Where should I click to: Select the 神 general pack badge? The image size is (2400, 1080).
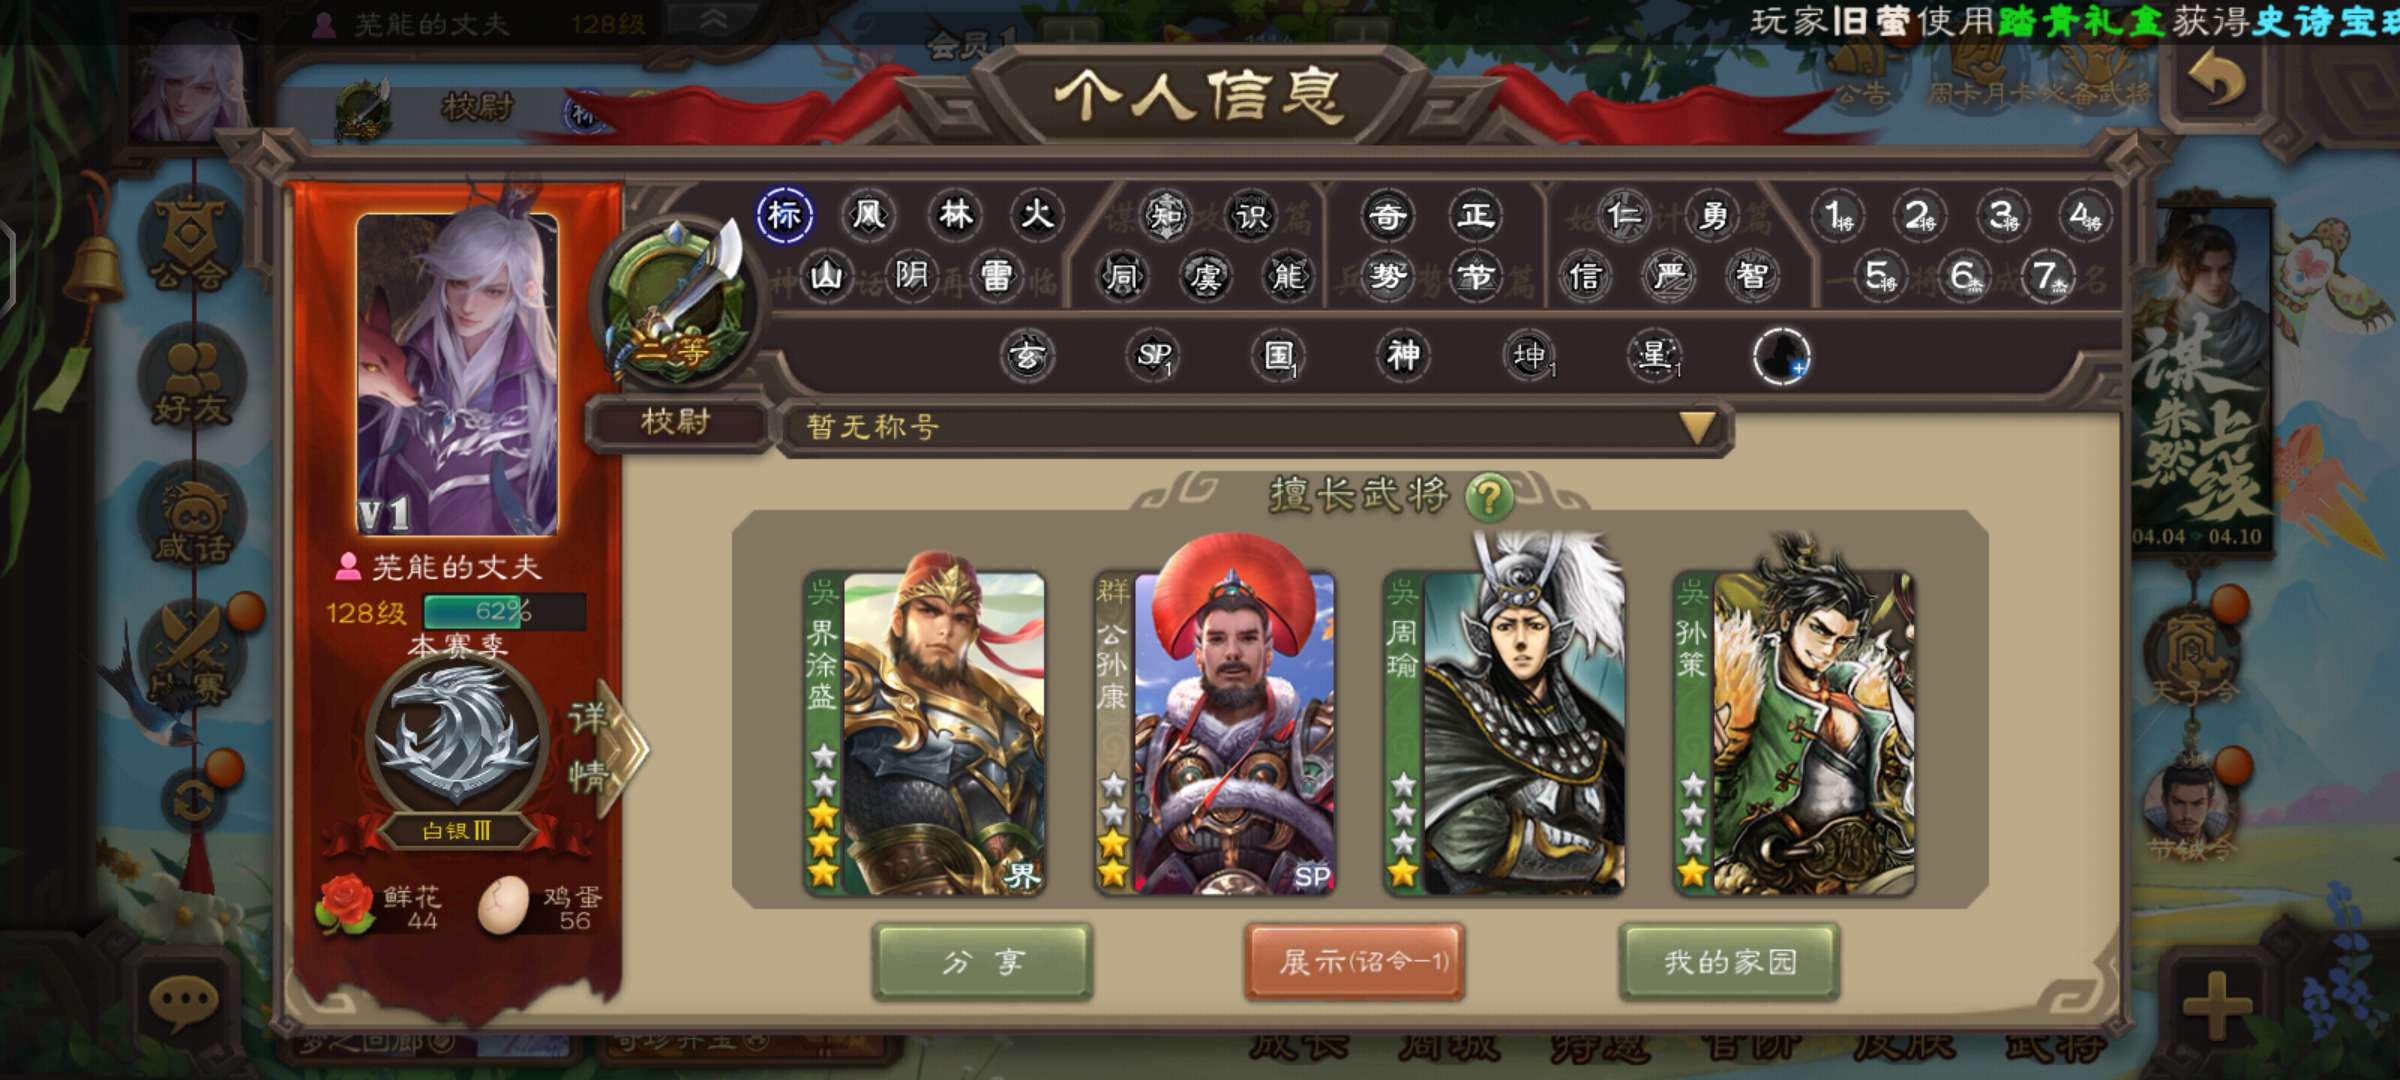click(1403, 354)
